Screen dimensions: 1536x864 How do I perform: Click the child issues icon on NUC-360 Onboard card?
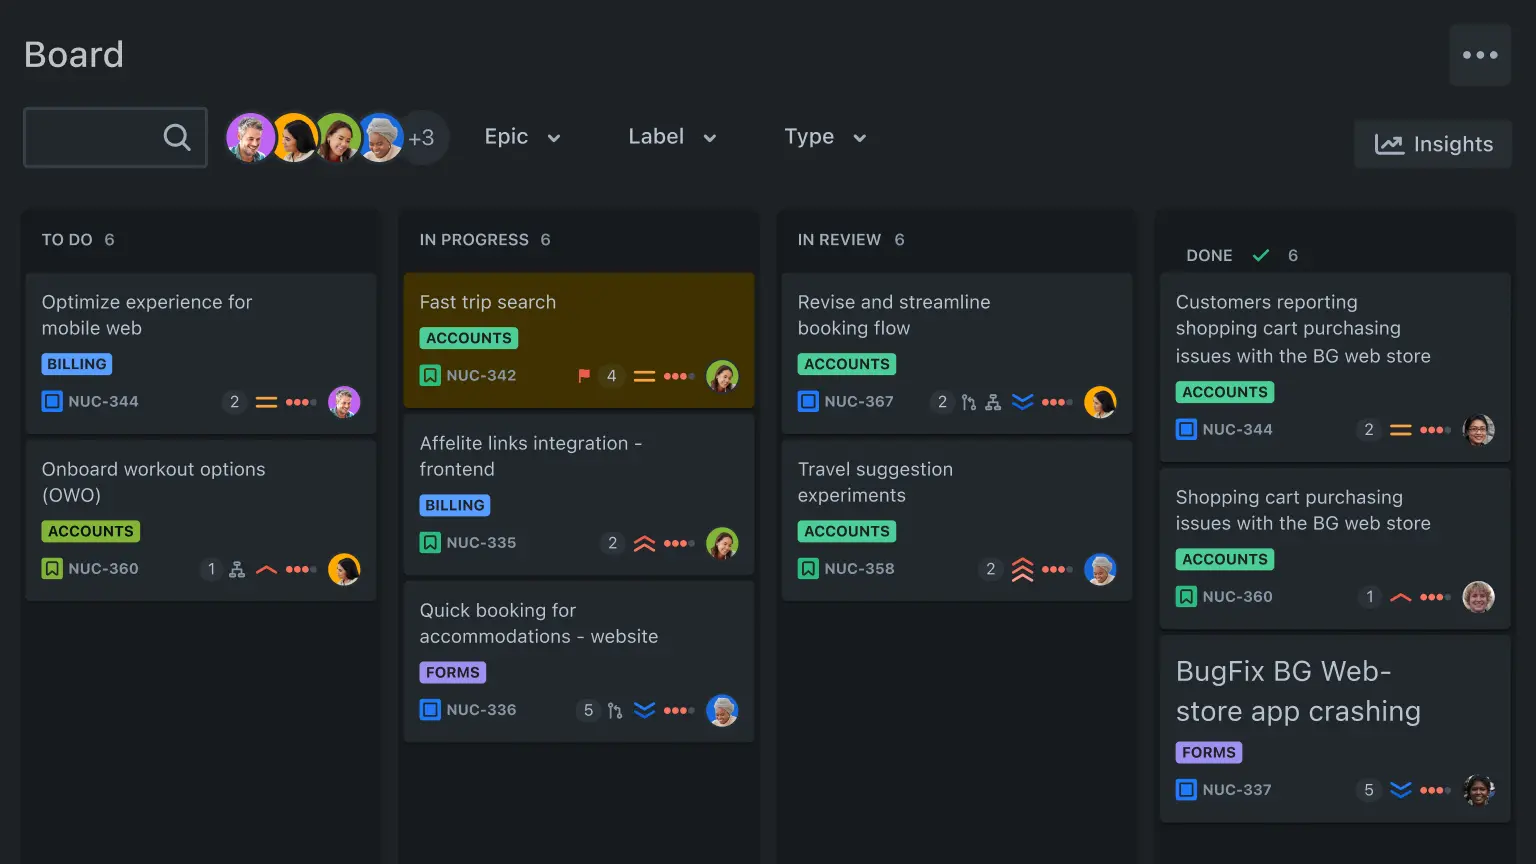pos(237,569)
